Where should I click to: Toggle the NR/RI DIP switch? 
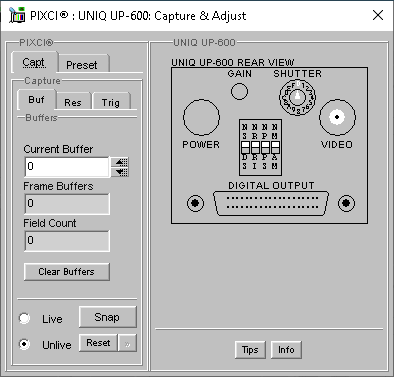coord(255,147)
